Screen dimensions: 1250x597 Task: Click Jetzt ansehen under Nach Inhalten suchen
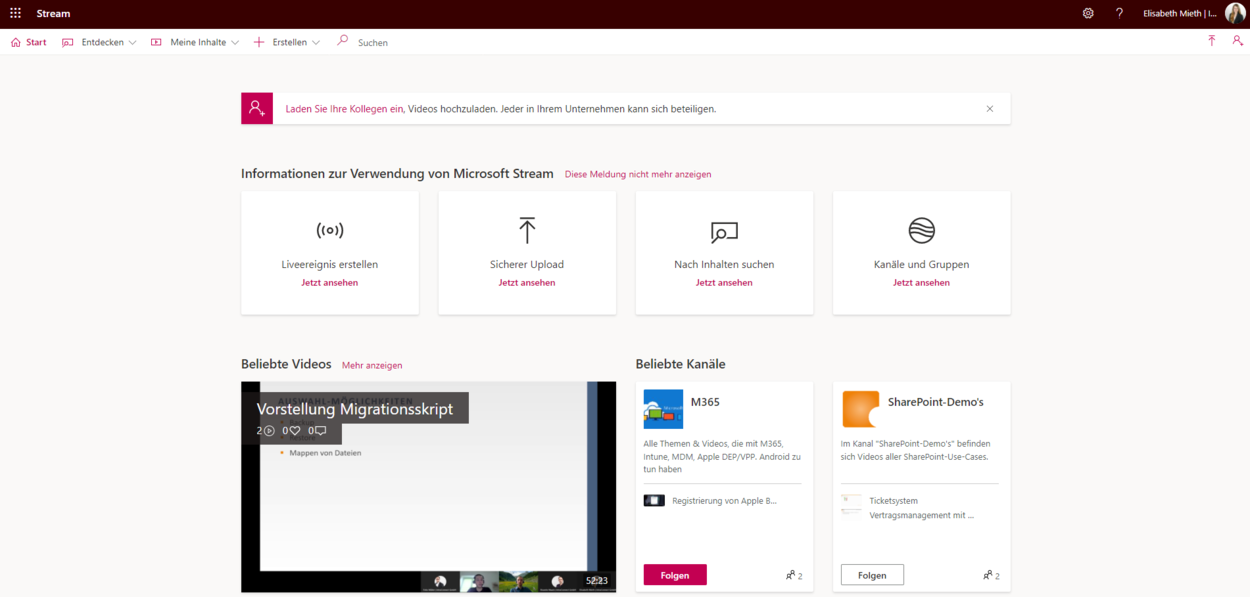[x=724, y=283]
